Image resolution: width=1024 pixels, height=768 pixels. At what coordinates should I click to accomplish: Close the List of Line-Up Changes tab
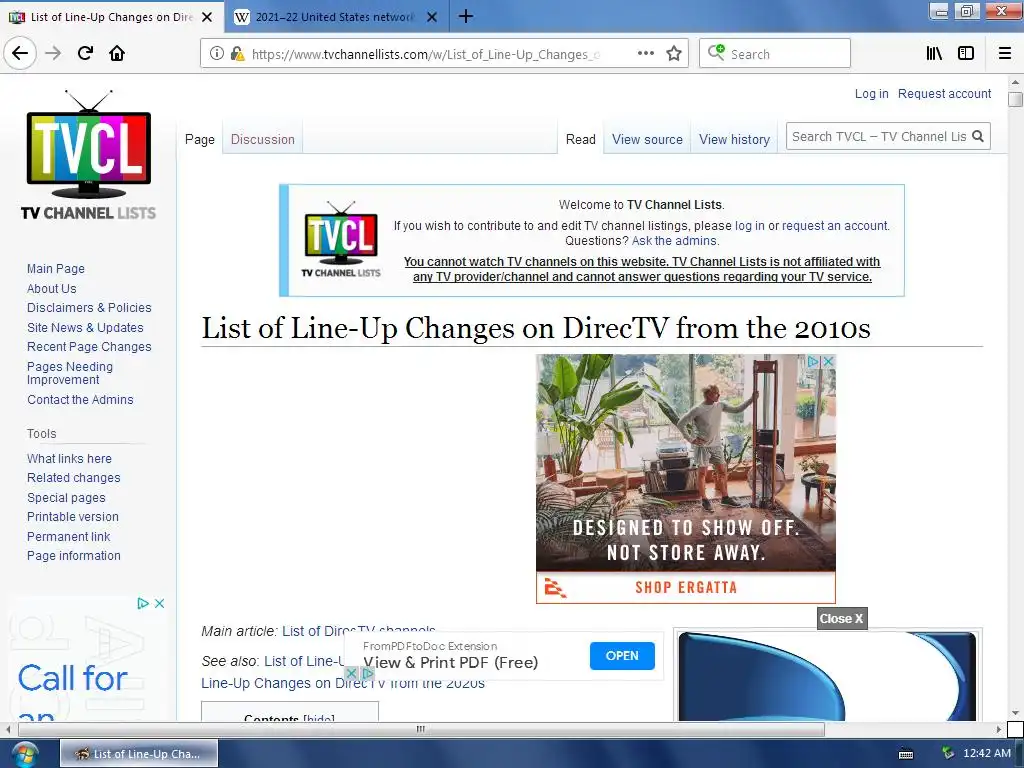pyautogui.click(x=207, y=17)
